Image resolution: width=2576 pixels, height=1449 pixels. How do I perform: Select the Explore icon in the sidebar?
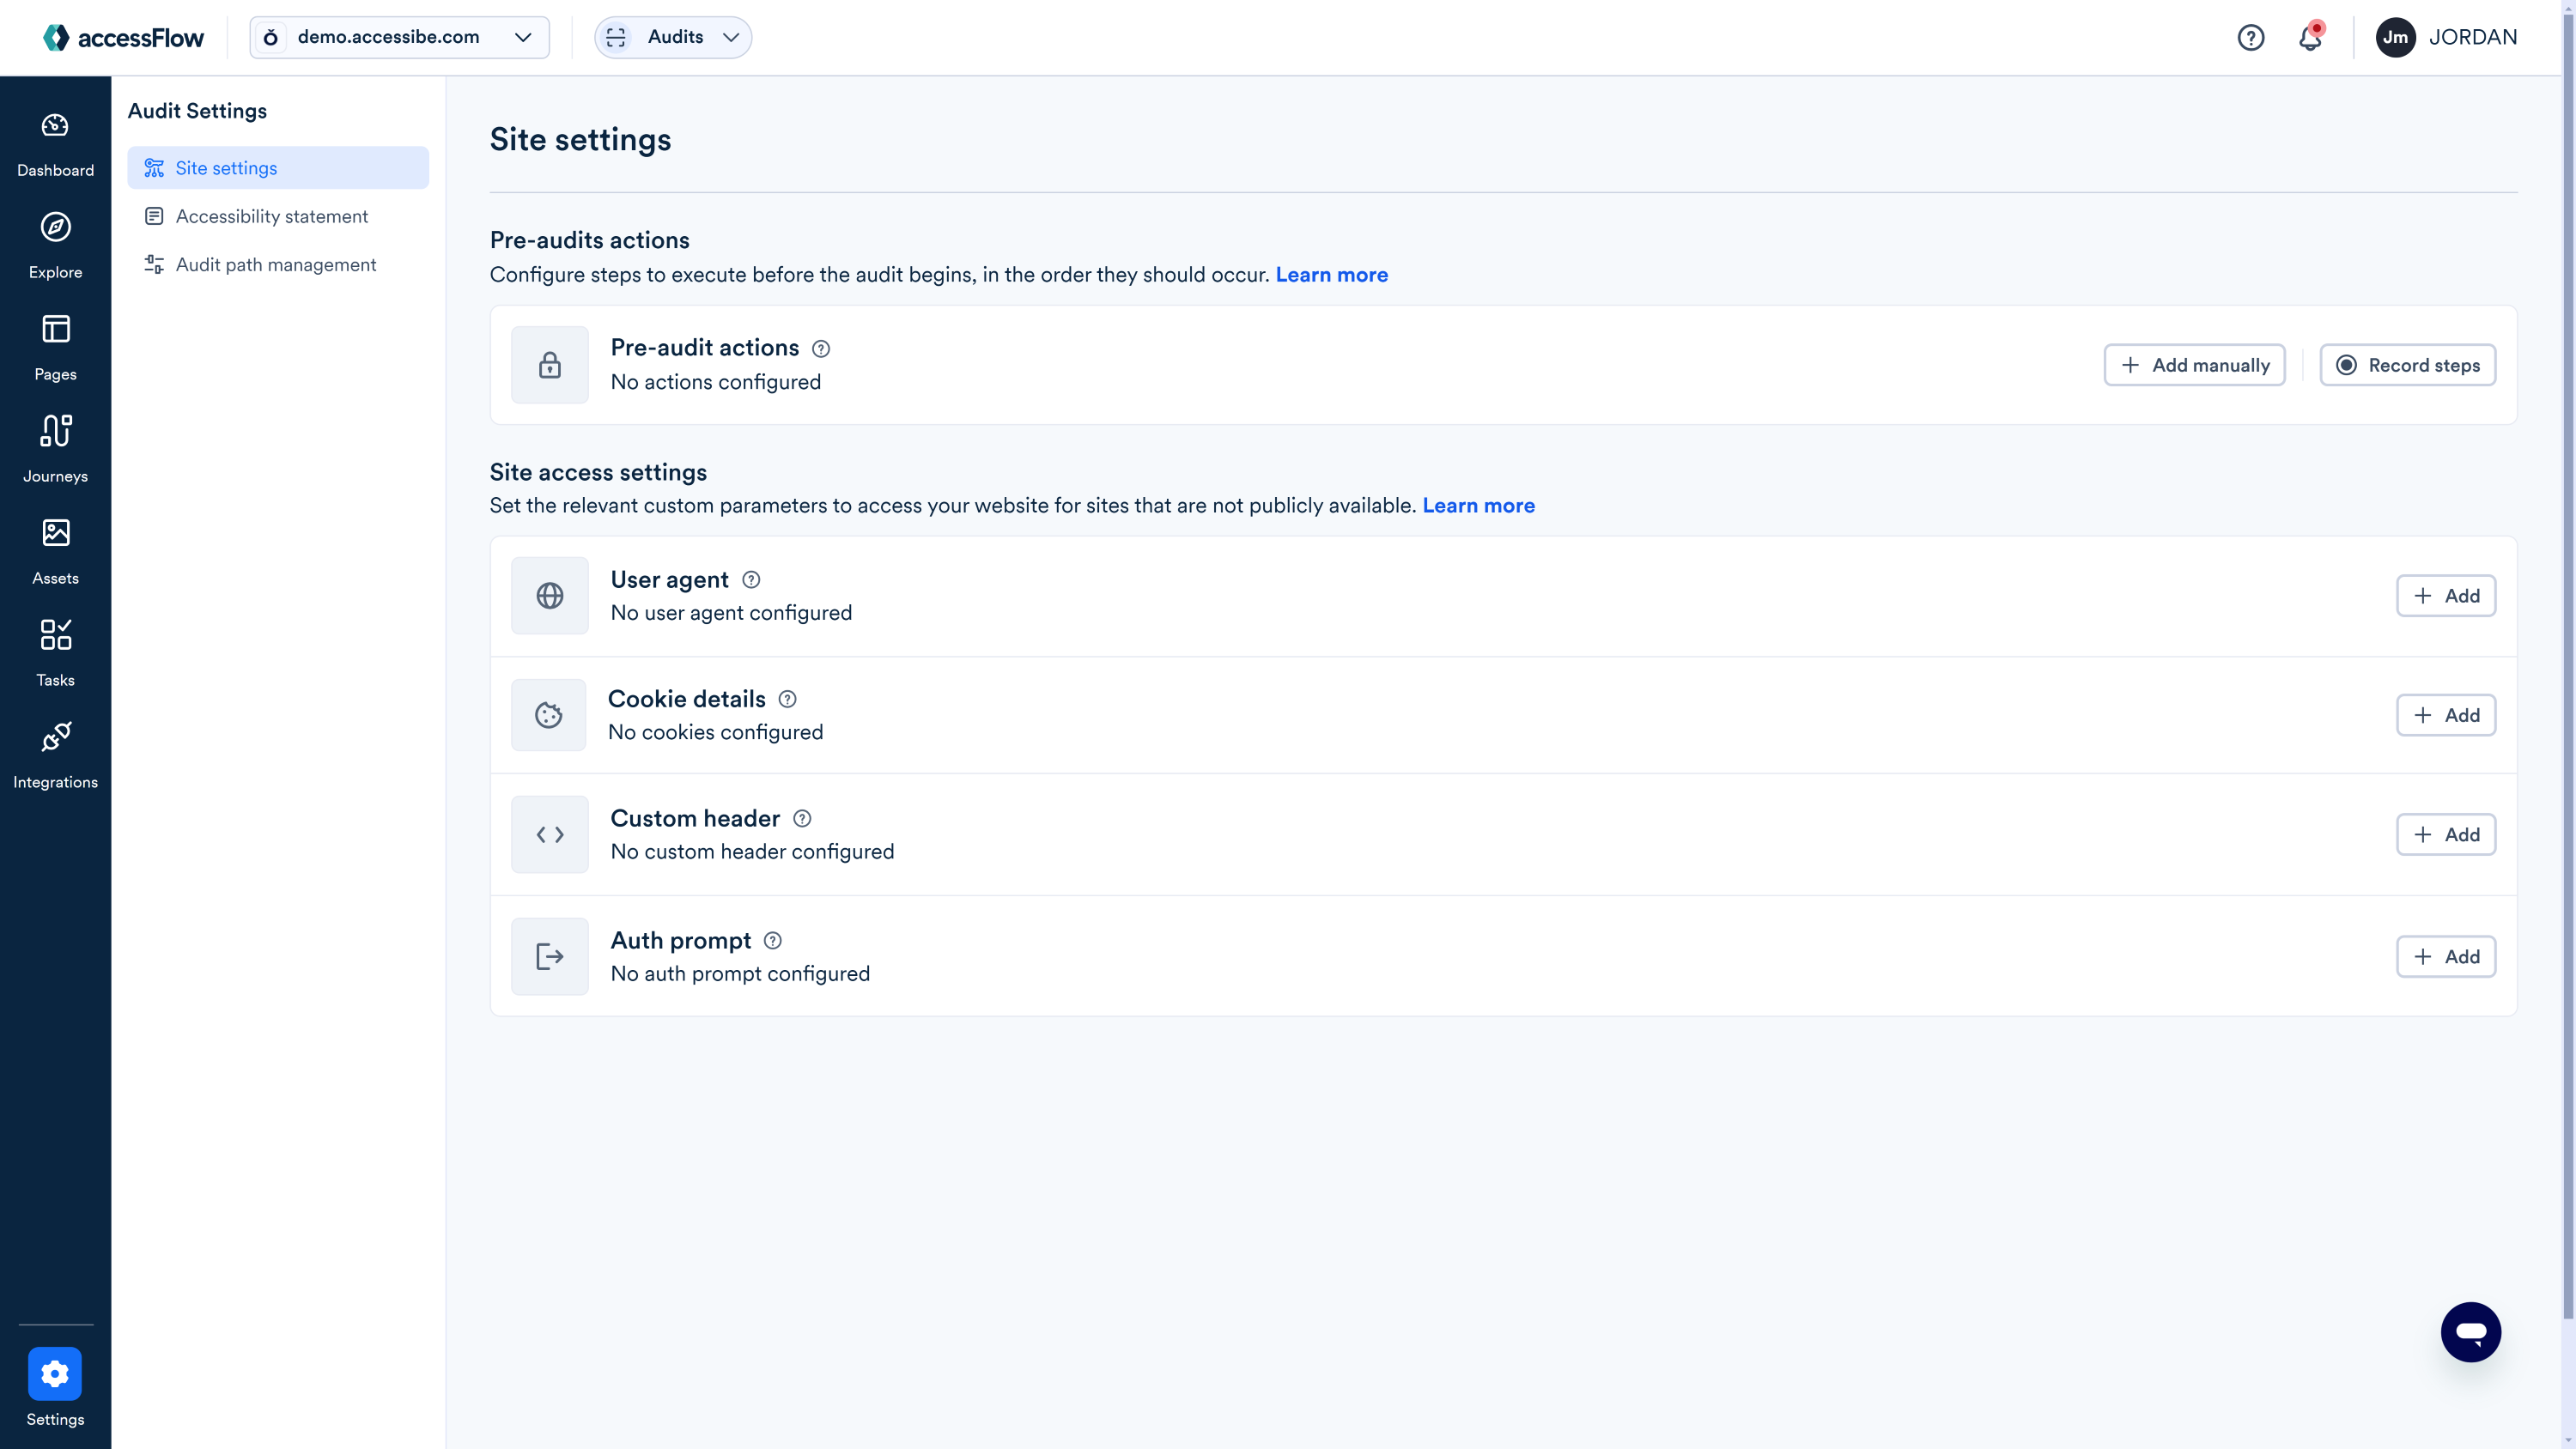(55, 244)
